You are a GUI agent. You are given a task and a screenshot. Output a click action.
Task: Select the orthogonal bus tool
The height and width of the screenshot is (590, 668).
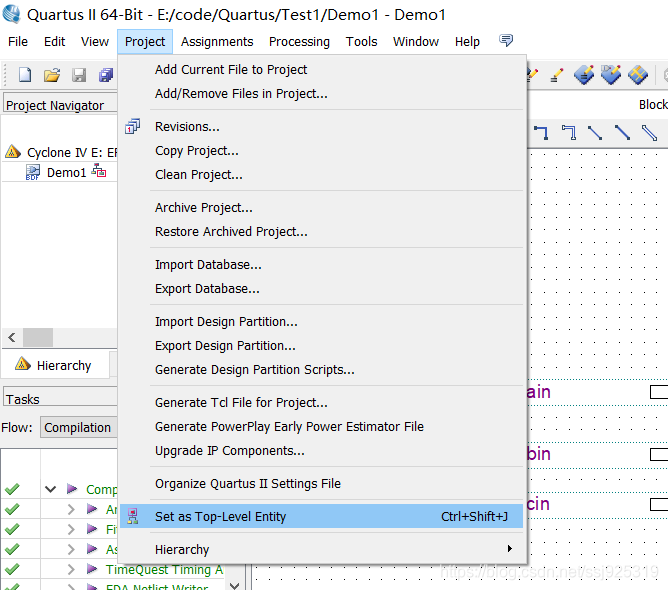(569, 133)
